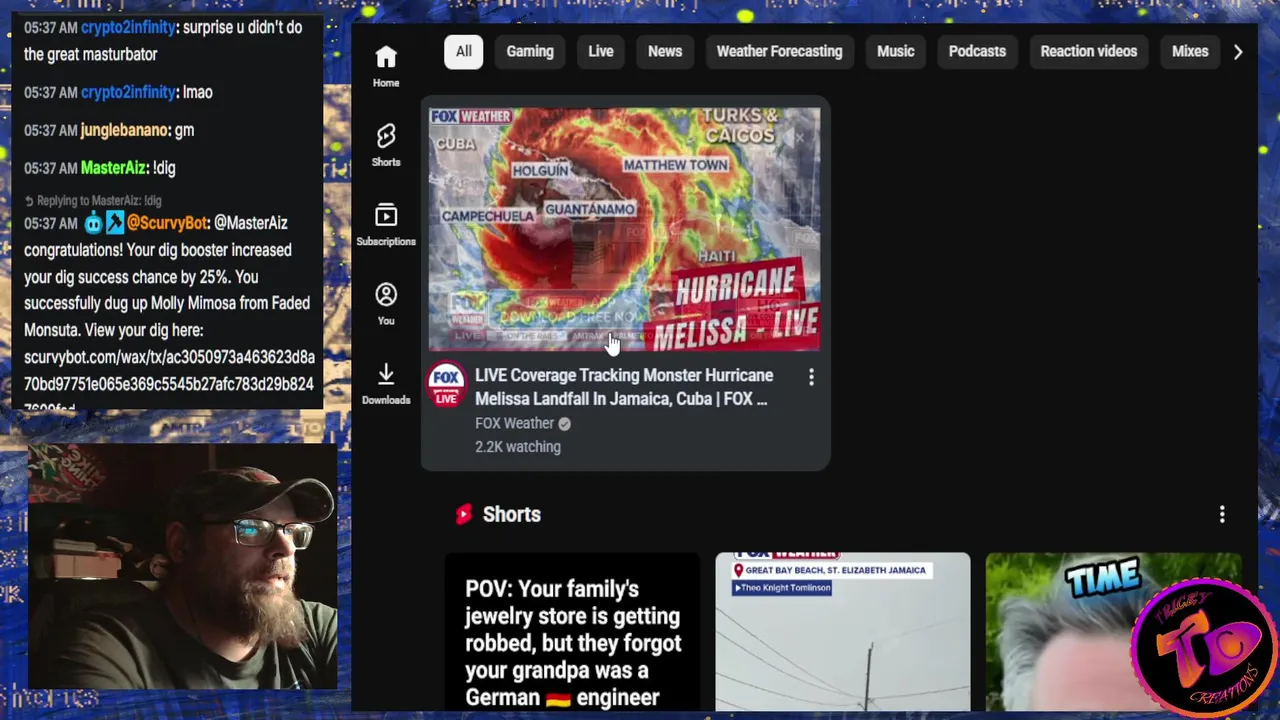Screen dimensions: 1280x720
Task: Open the Great Bay Beach Jamaica short
Action: [842, 632]
